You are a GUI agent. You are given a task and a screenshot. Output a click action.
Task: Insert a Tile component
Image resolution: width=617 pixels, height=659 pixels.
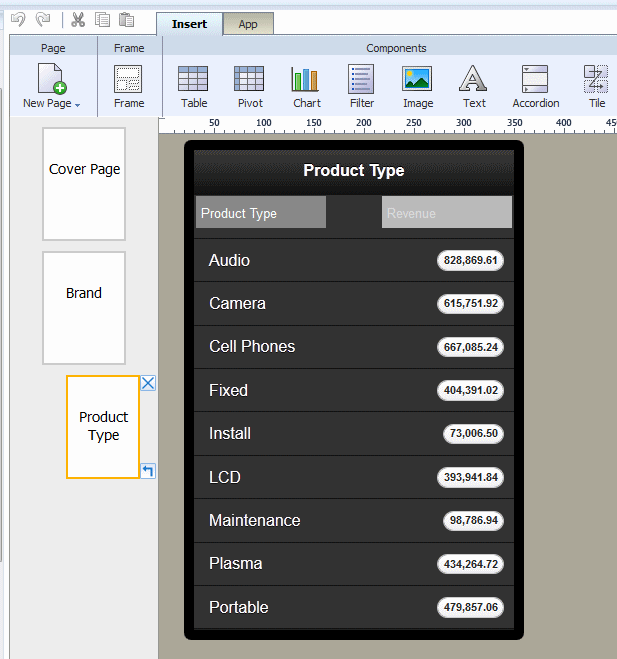(596, 86)
